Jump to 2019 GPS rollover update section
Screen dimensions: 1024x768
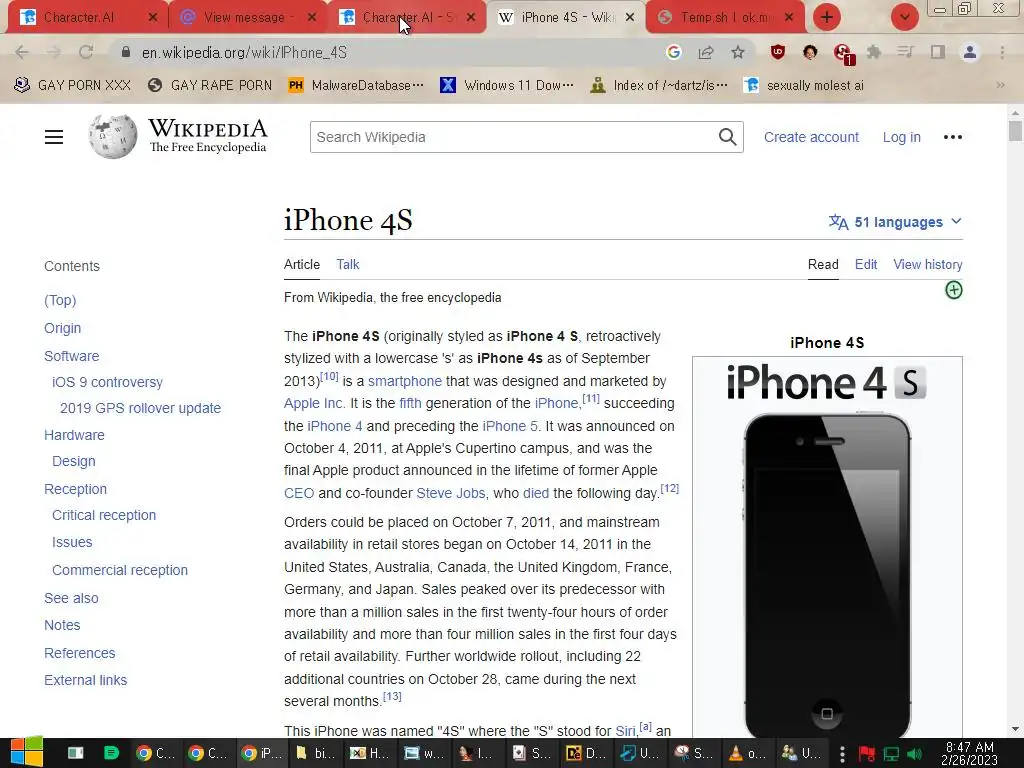(140, 408)
